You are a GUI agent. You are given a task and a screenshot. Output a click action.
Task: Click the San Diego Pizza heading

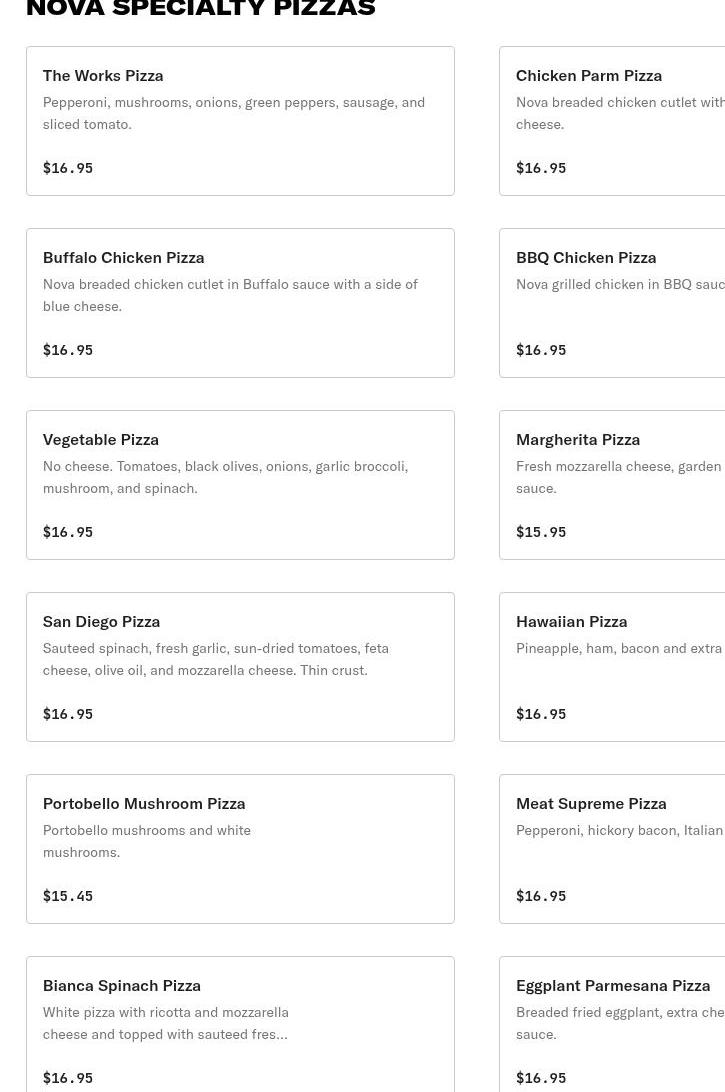[101, 621]
